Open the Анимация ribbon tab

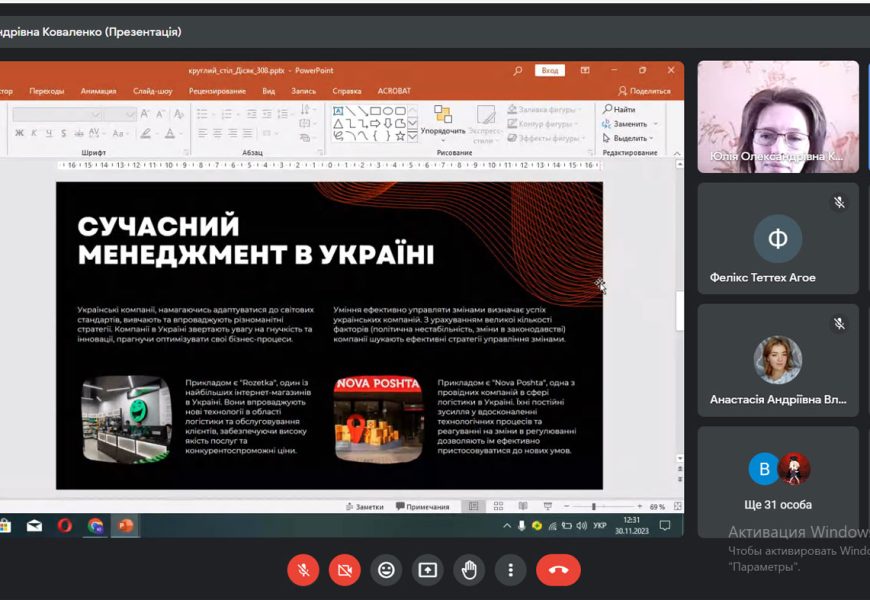98,91
